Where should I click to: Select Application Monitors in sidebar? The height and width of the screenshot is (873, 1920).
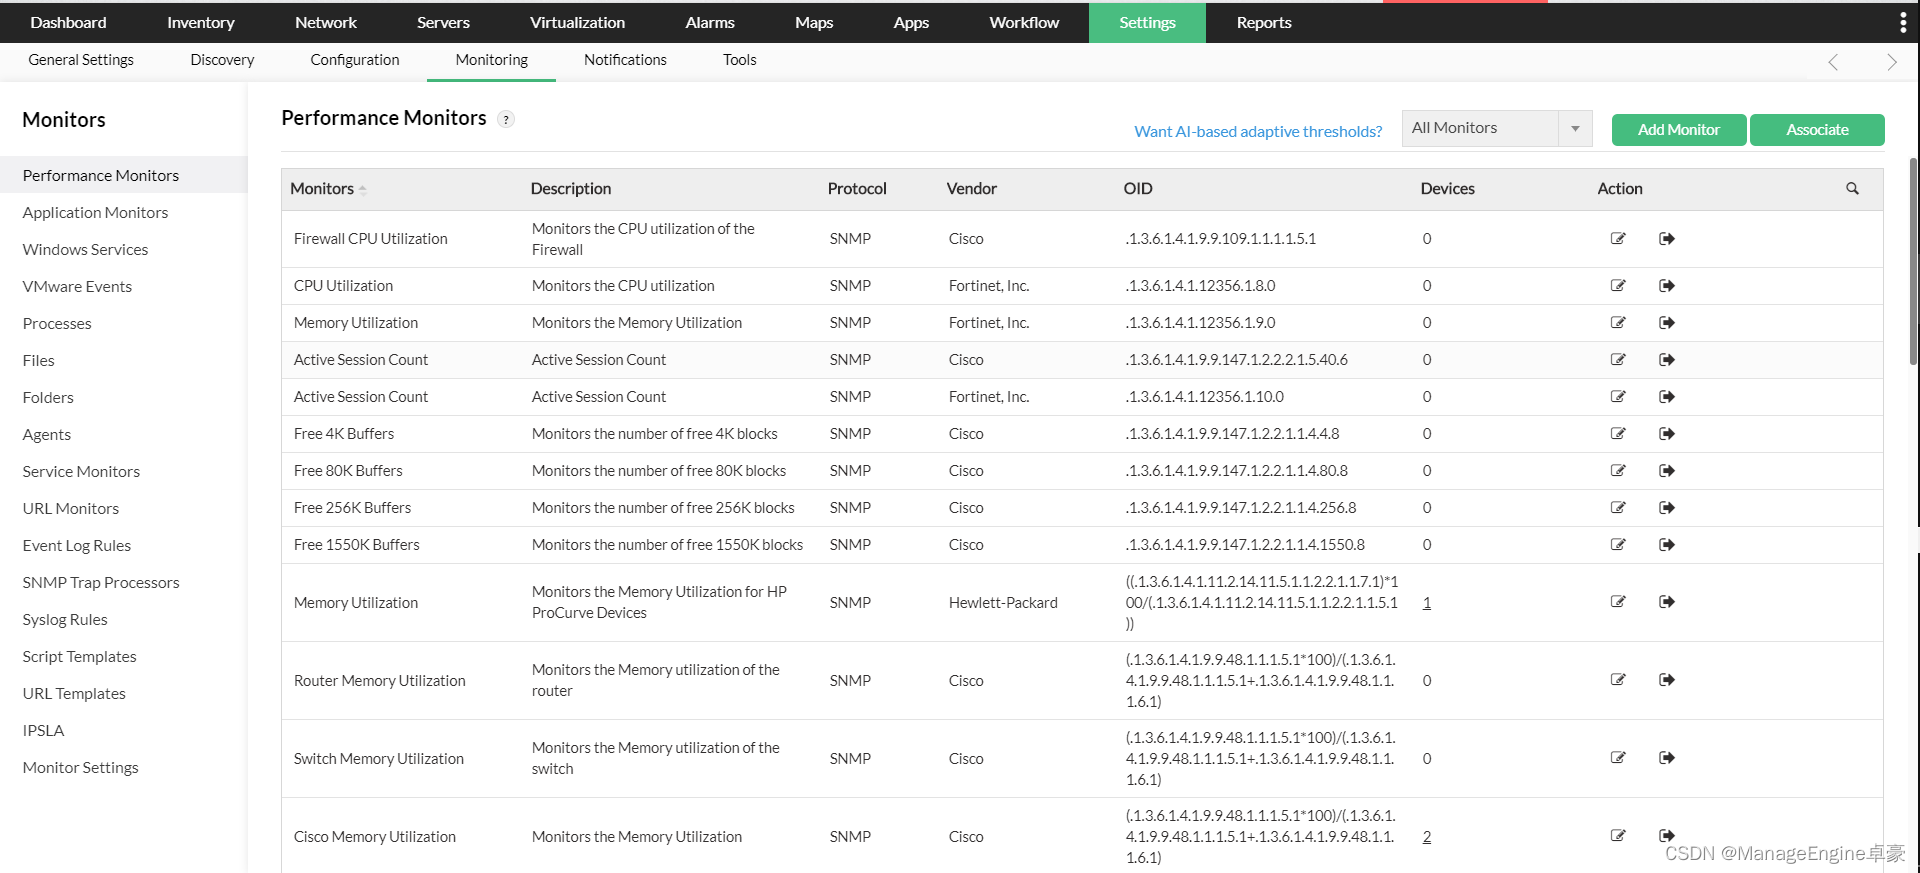95,212
